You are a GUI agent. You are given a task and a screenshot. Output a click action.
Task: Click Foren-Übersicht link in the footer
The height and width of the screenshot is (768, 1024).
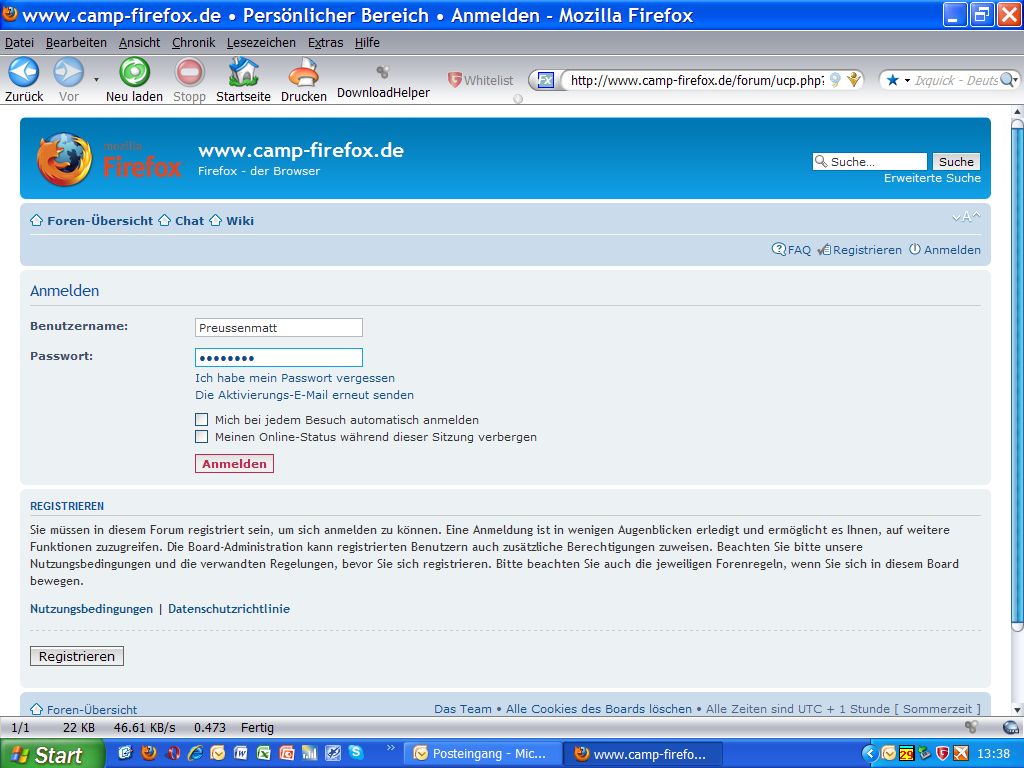coord(91,709)
